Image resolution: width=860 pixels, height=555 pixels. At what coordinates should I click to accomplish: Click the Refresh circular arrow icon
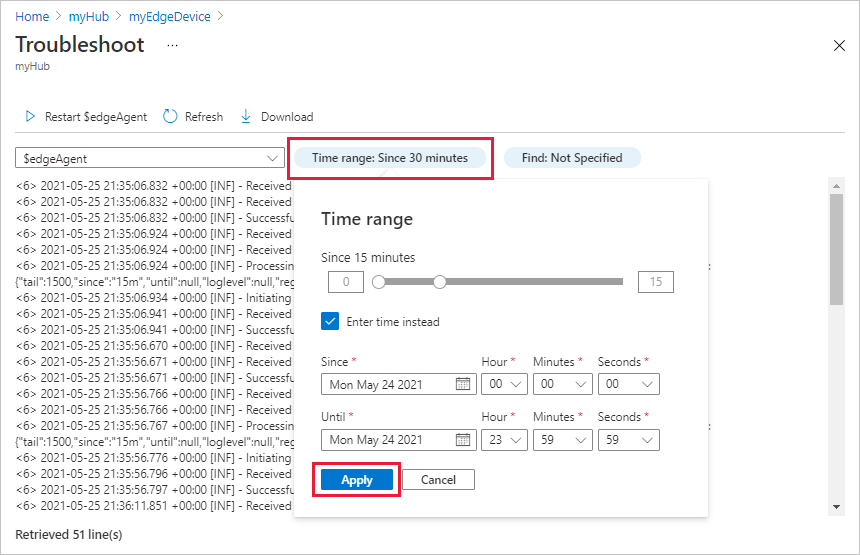[170, 117]
